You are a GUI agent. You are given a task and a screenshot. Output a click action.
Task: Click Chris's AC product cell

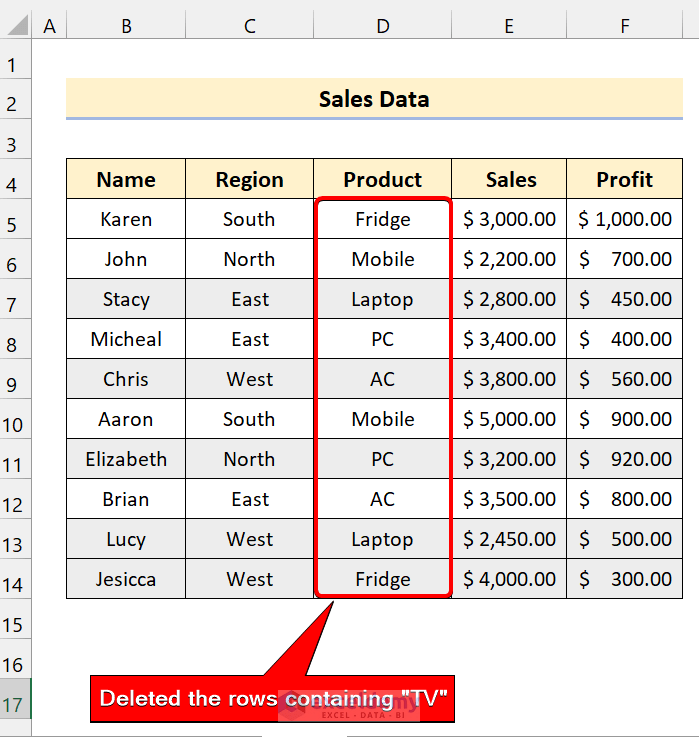coord(383,378)
